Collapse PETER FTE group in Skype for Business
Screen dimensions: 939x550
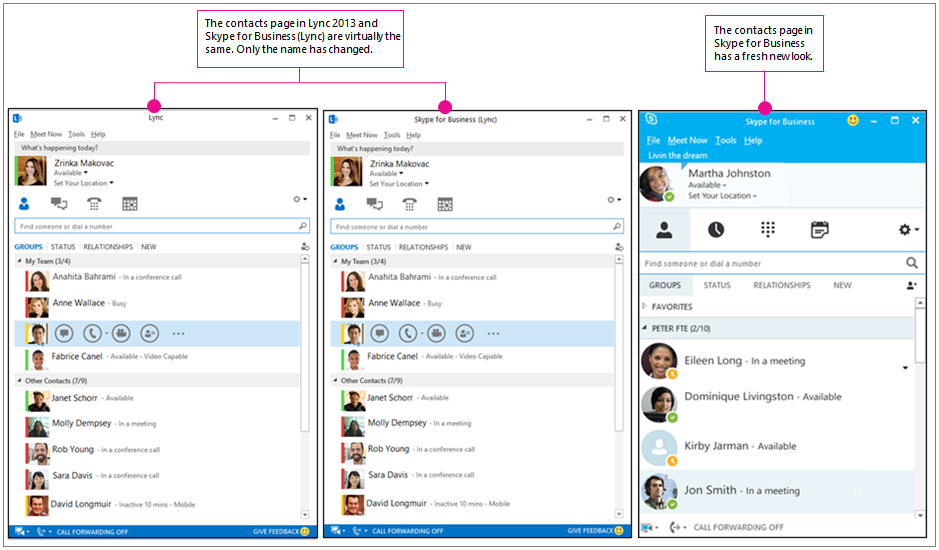pos(645,328)
